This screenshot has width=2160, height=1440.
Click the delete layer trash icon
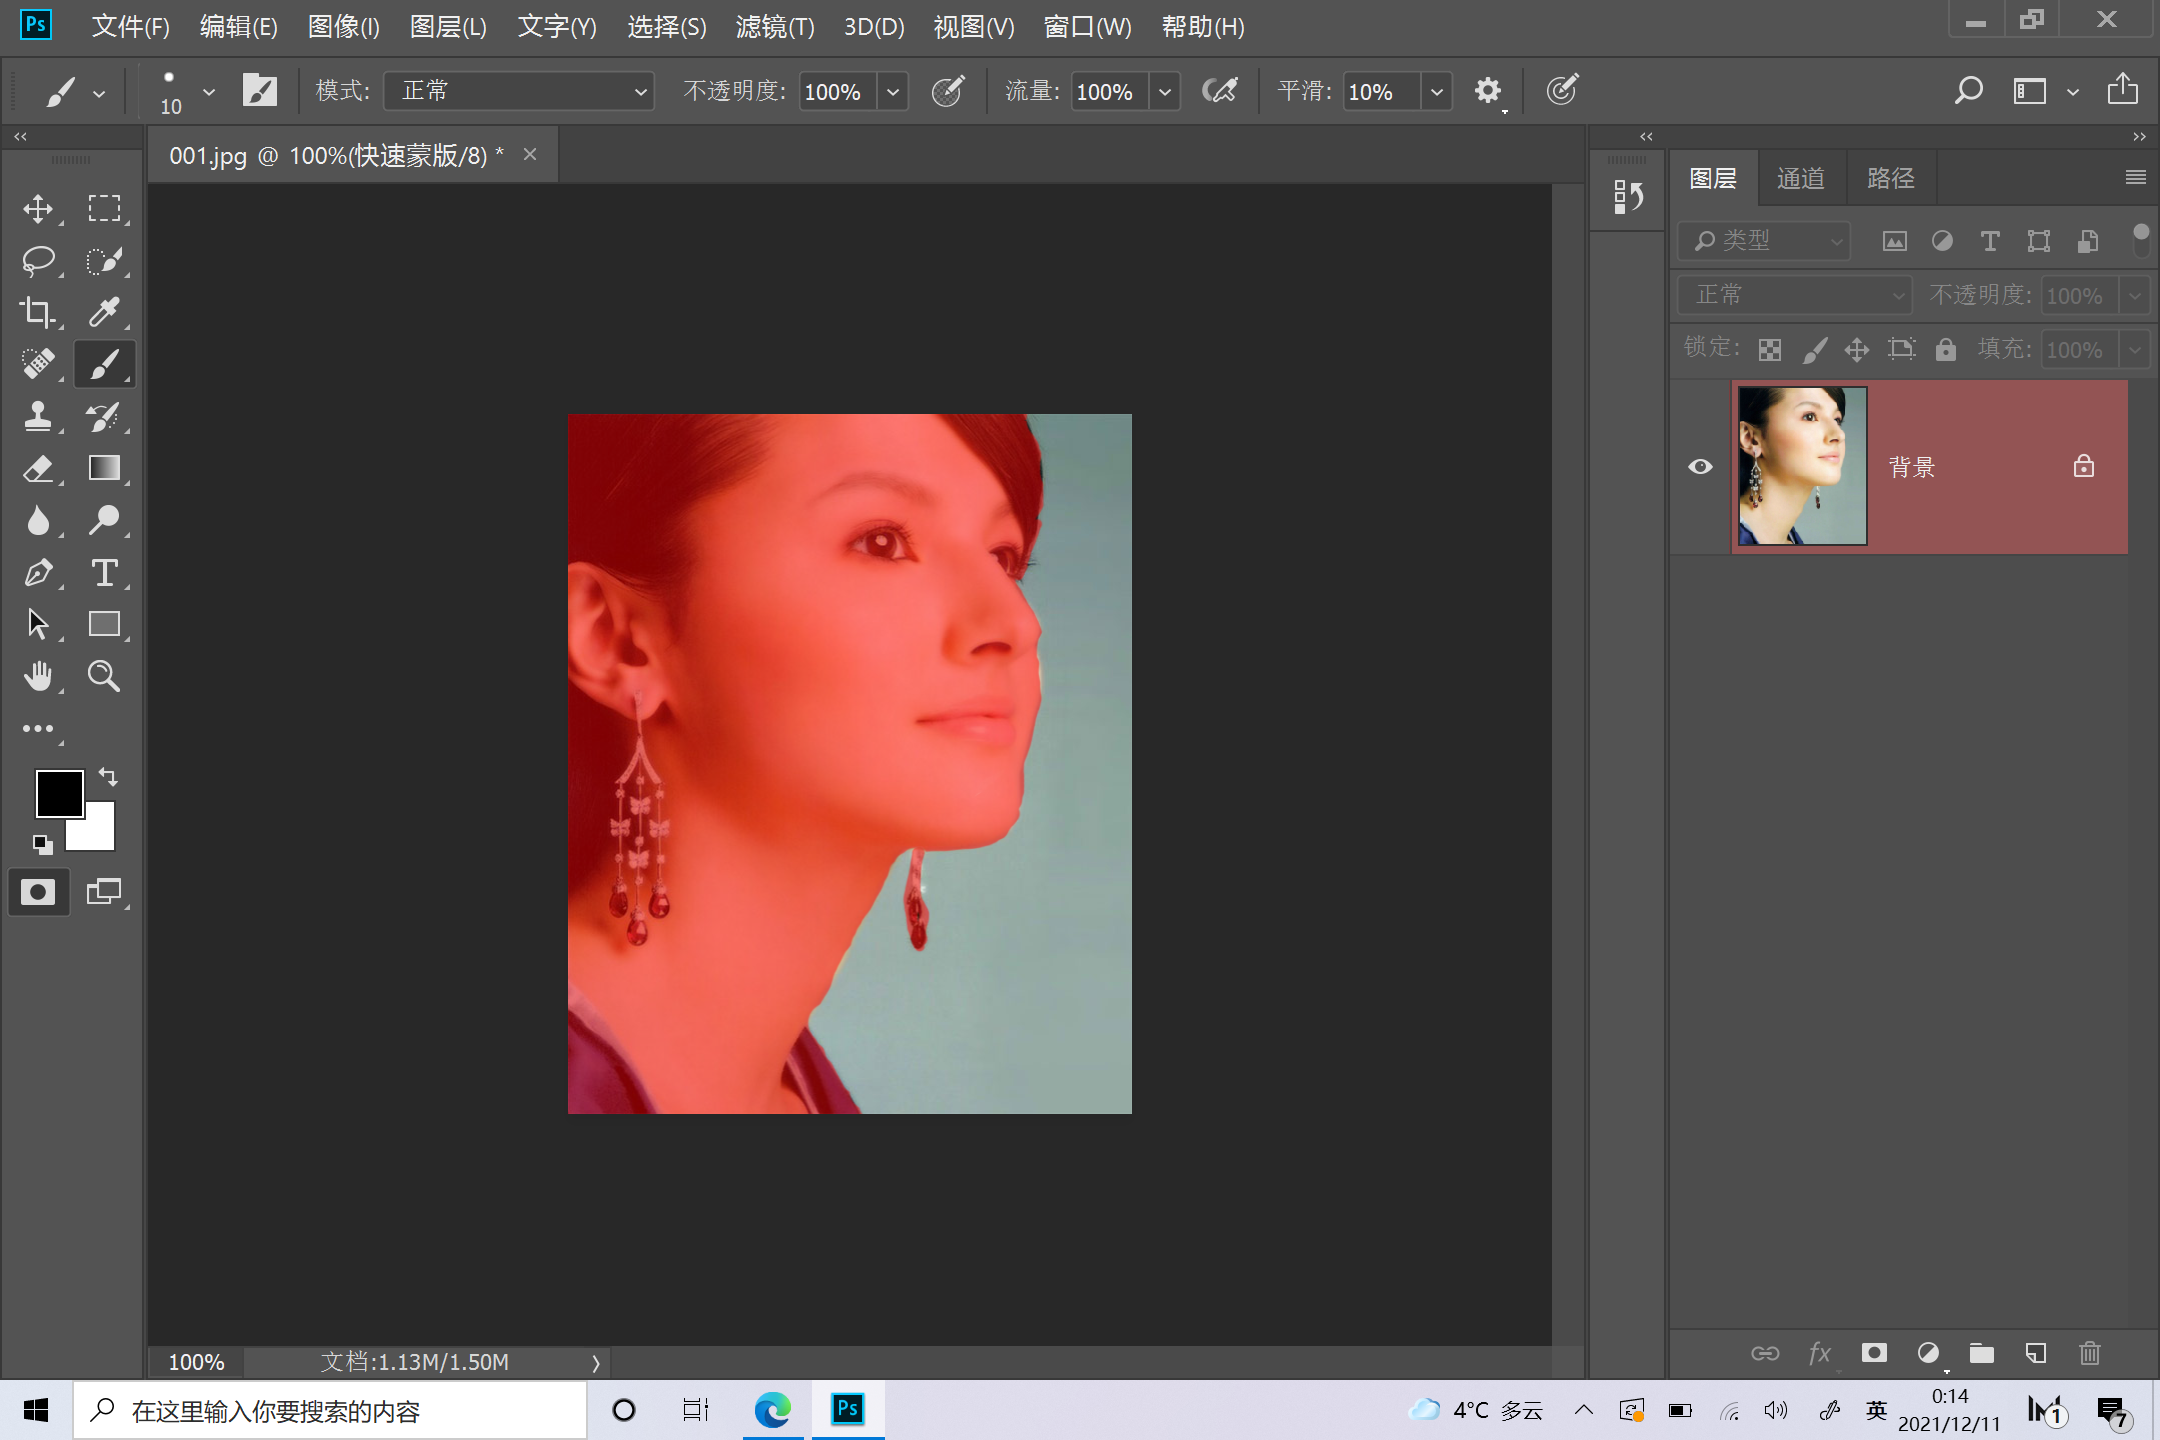(2090, 1353)
